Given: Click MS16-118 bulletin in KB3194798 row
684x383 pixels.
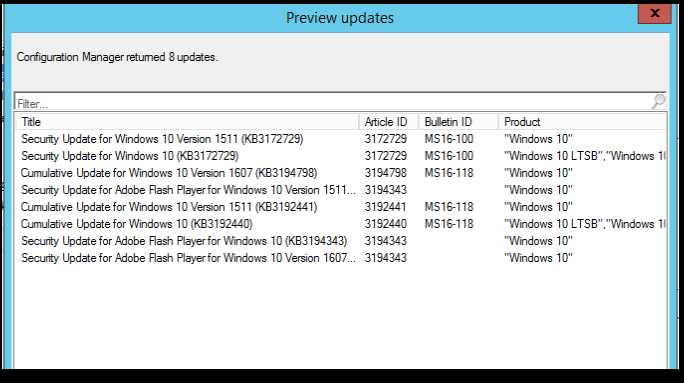Looking at the screenshot, I should tap(449, 173).
